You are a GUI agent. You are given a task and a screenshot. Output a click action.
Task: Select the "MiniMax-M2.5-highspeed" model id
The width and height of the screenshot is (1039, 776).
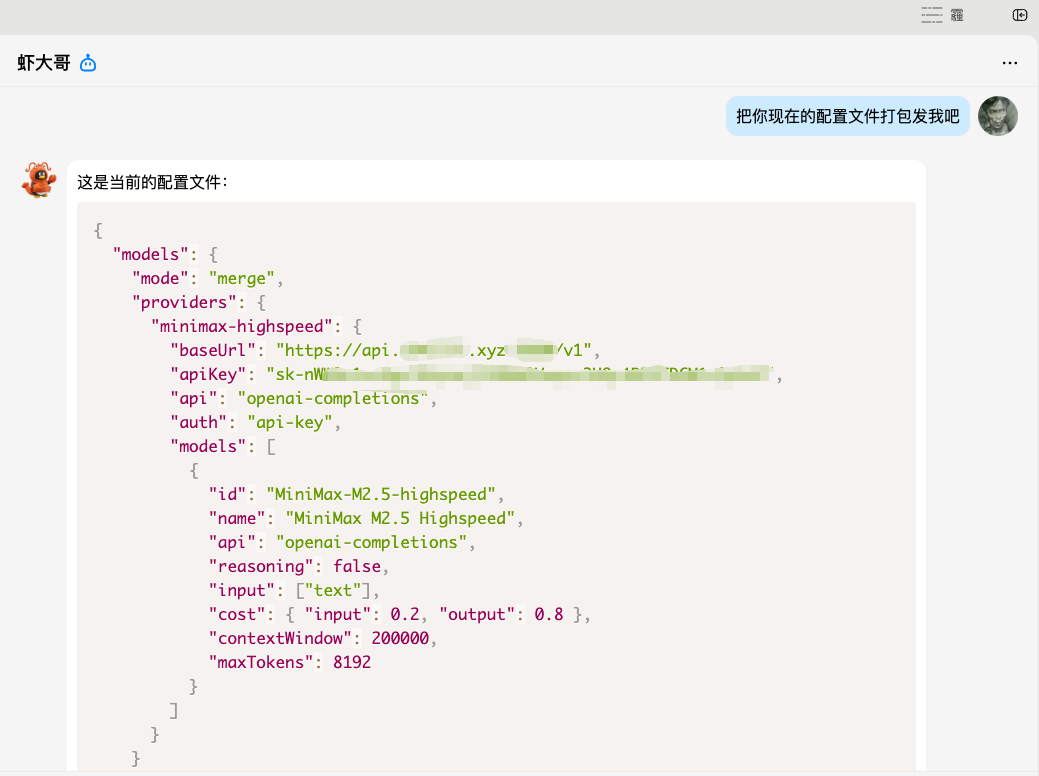[x=378, y=494]
